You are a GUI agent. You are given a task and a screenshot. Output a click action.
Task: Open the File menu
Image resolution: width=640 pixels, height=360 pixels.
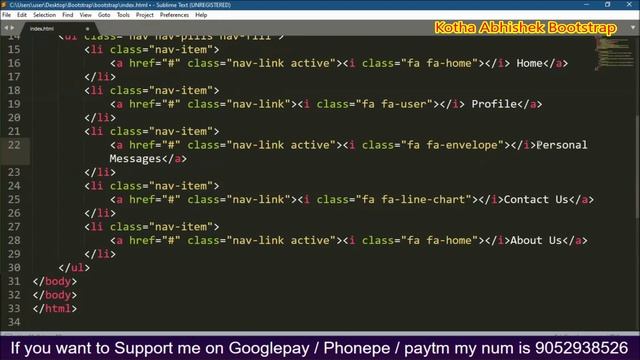tap(7, 15)
